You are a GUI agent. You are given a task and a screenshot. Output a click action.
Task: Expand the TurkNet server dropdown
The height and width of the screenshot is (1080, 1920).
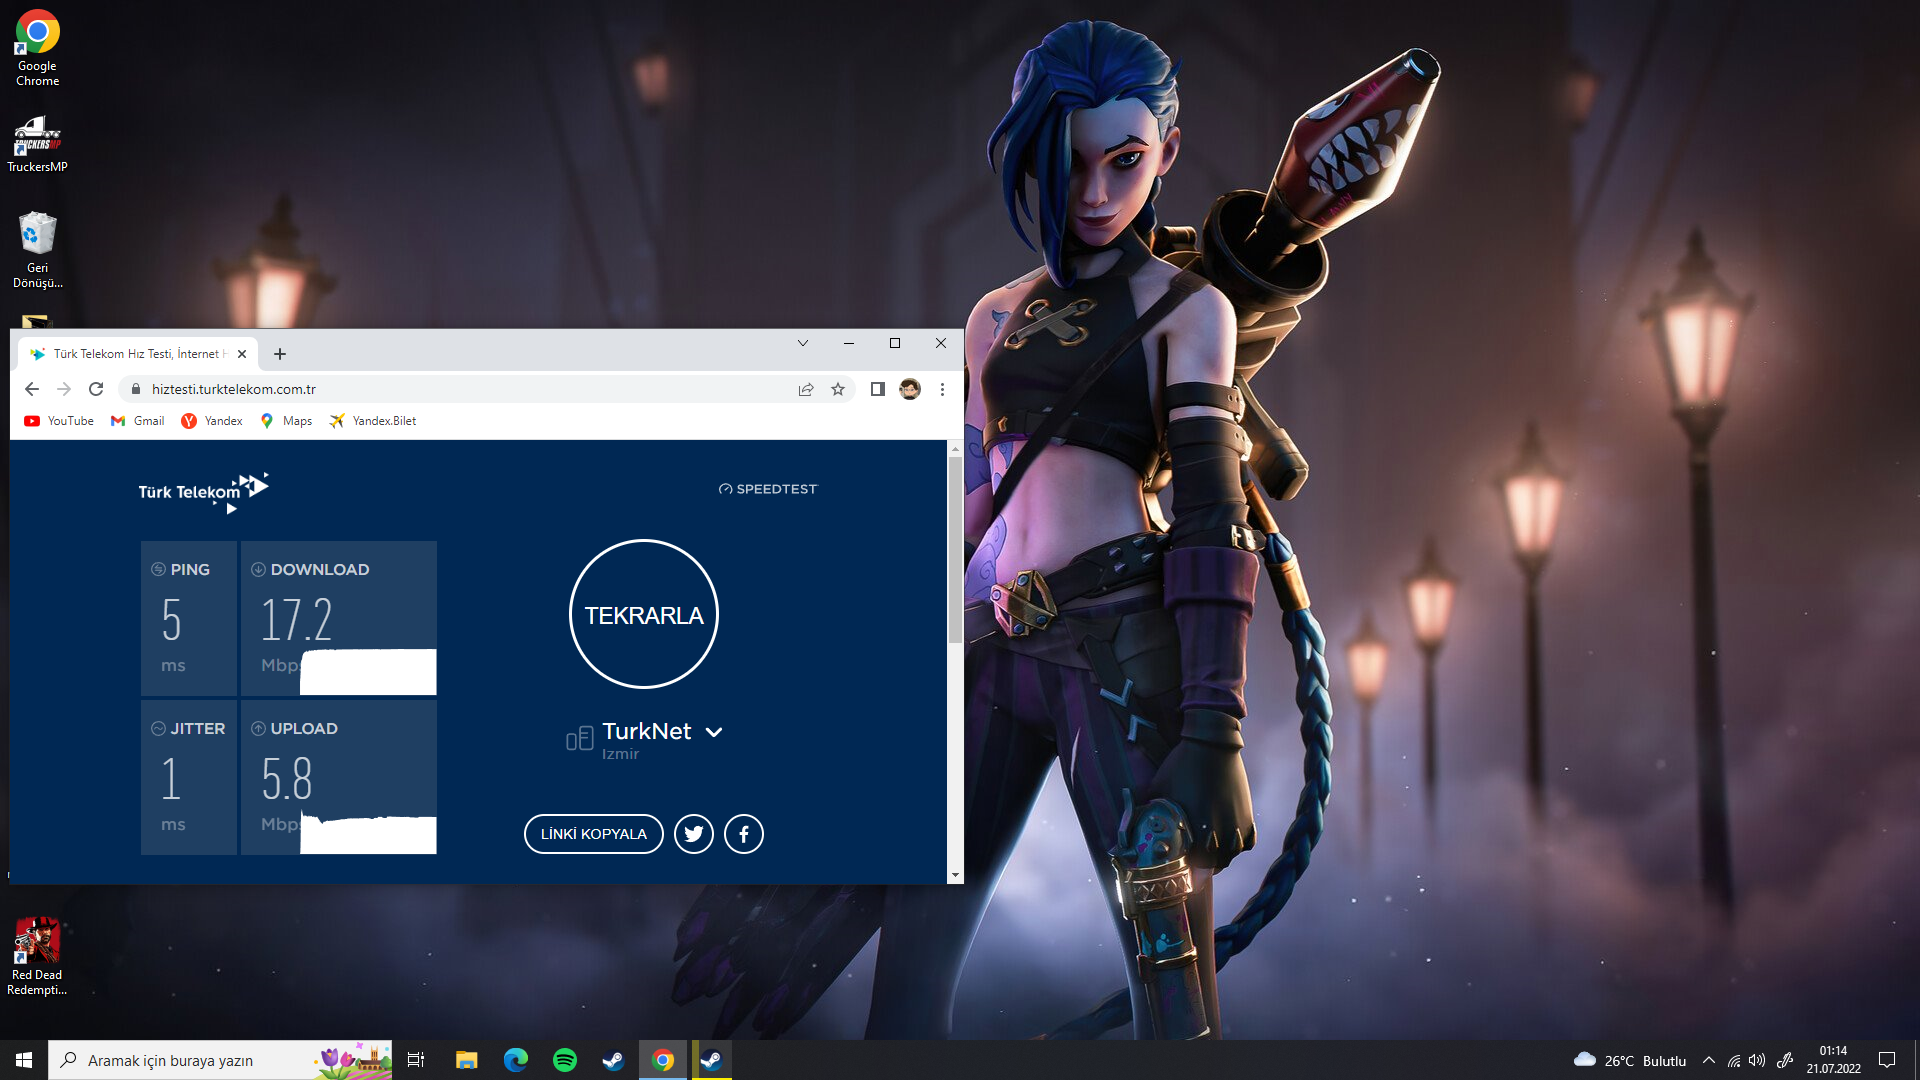click(x=714, y=732)
